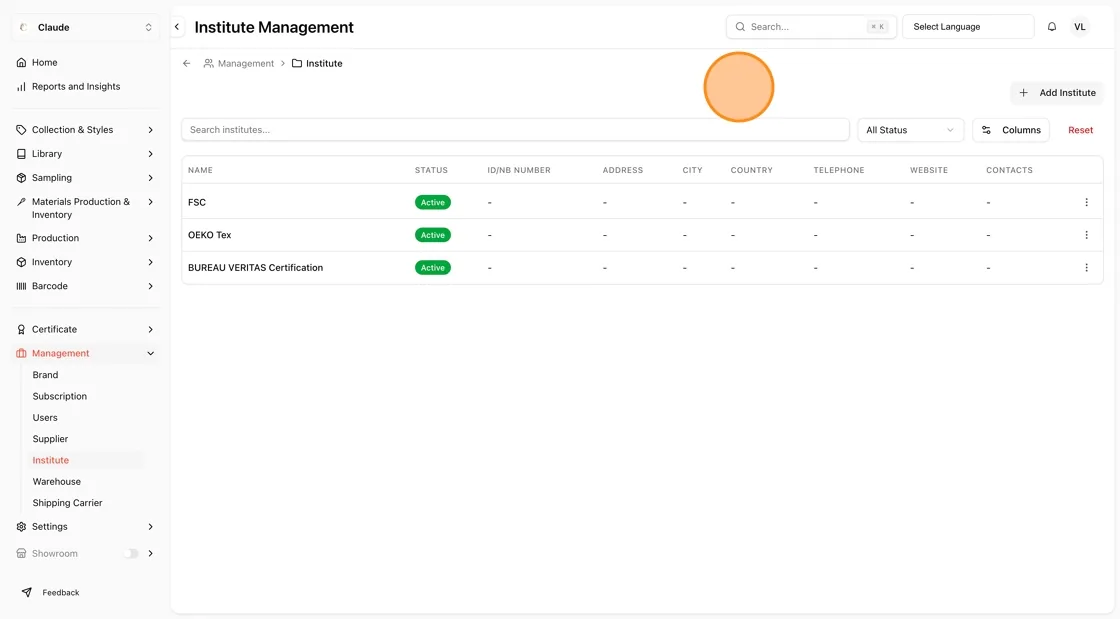Expand the Inventory chevron
Image resolution: width=1120 pixels, height=619 pixels.
pyautogui.click(x=150, y=262)
